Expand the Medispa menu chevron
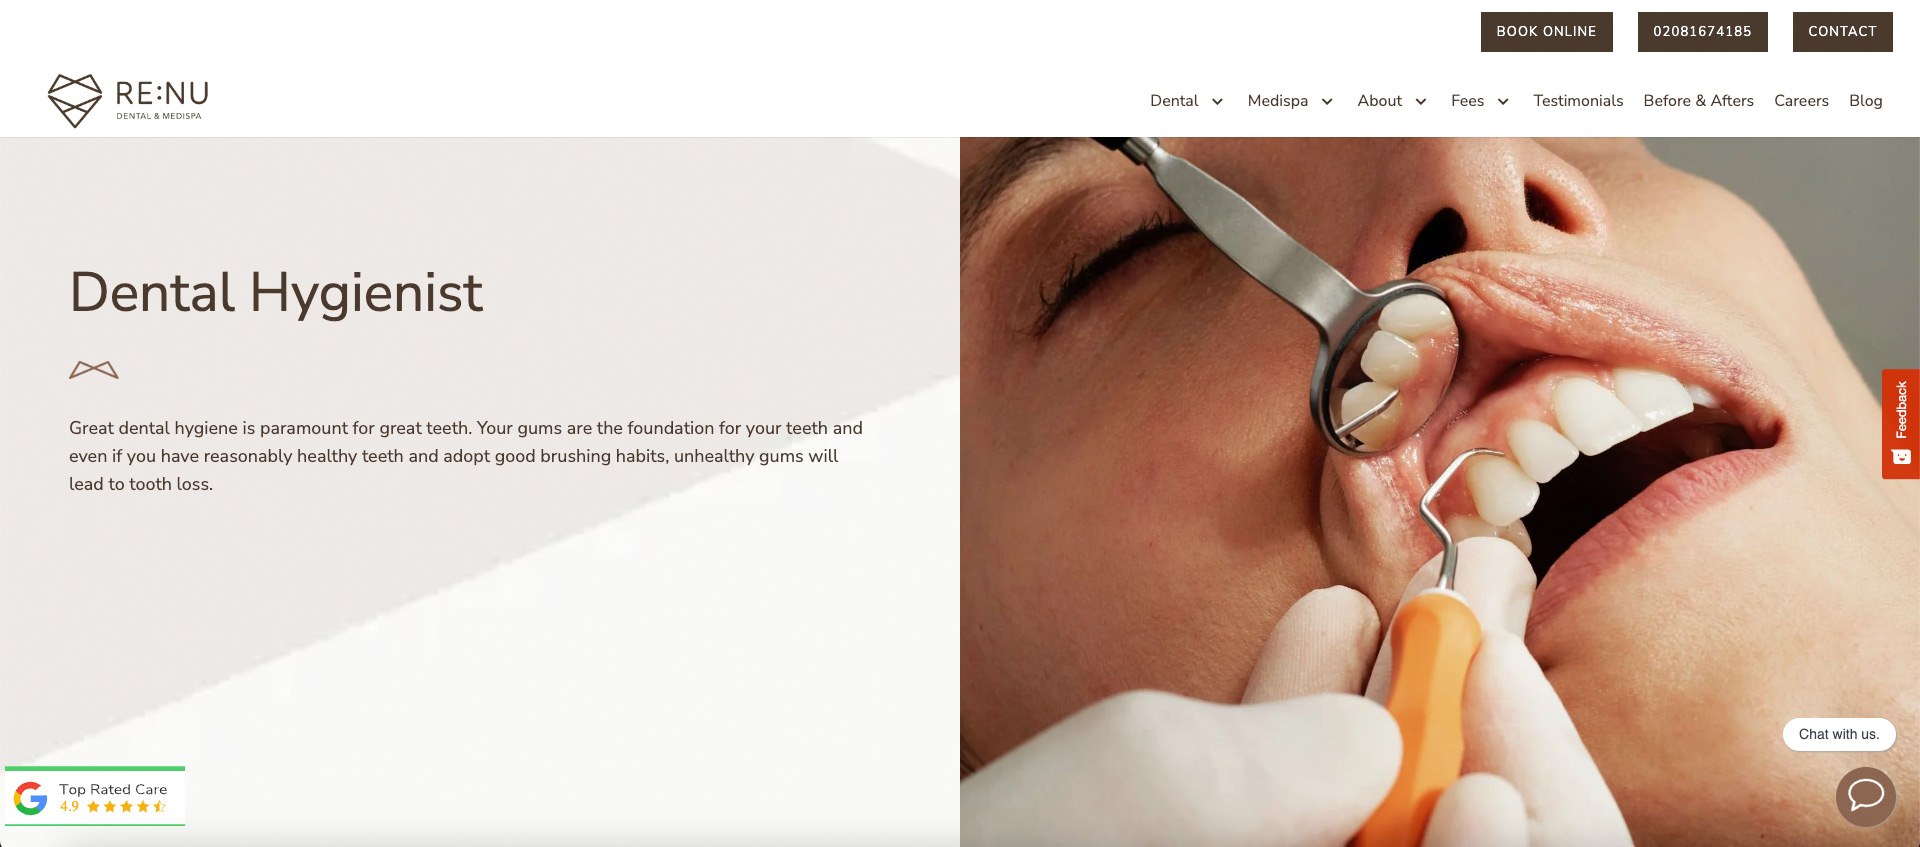Image resolution: width=1920 pixels, height=847 pixels. click(x=1327, y=101)
